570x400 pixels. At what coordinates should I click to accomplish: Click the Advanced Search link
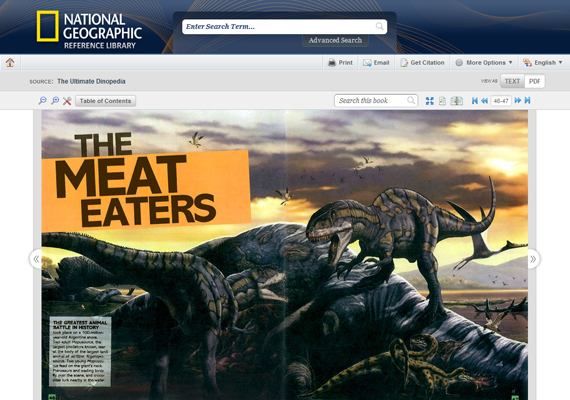335,40
